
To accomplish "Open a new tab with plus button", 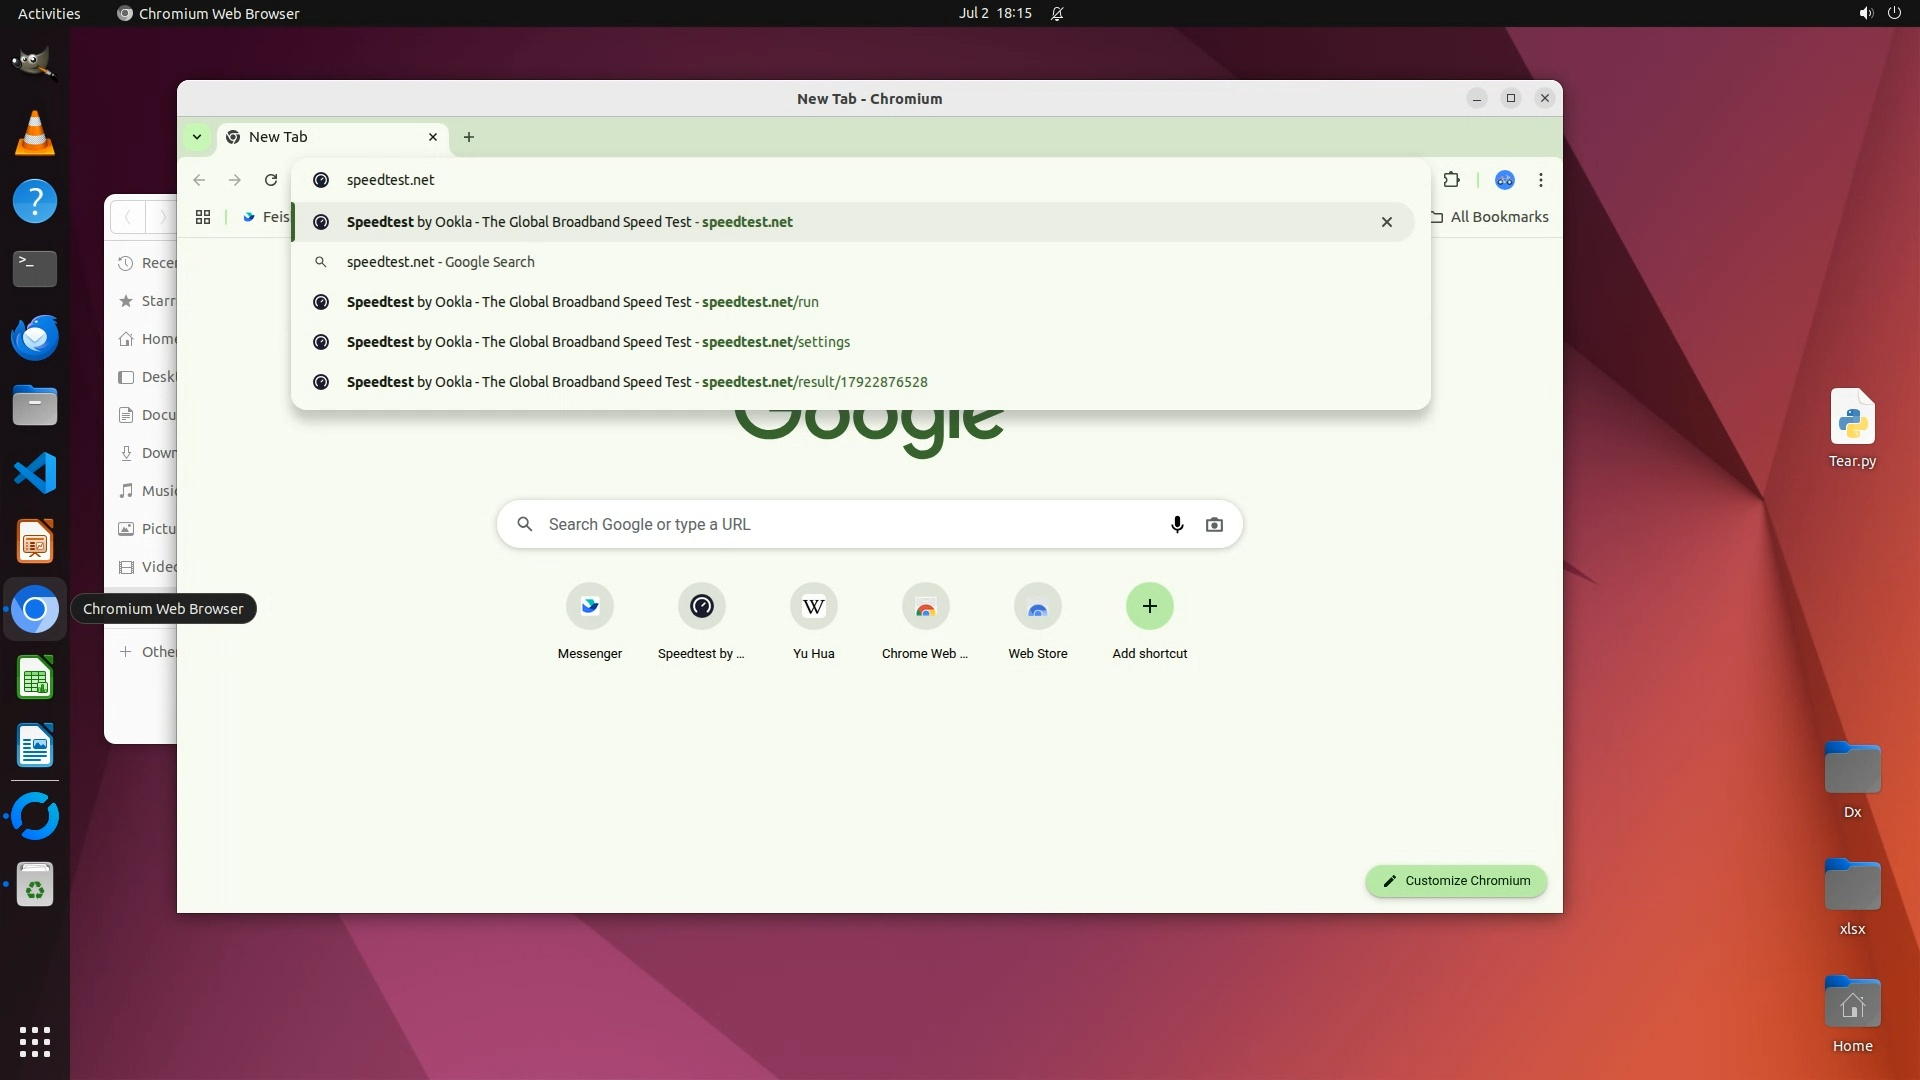I will click(x=469, y=137).
